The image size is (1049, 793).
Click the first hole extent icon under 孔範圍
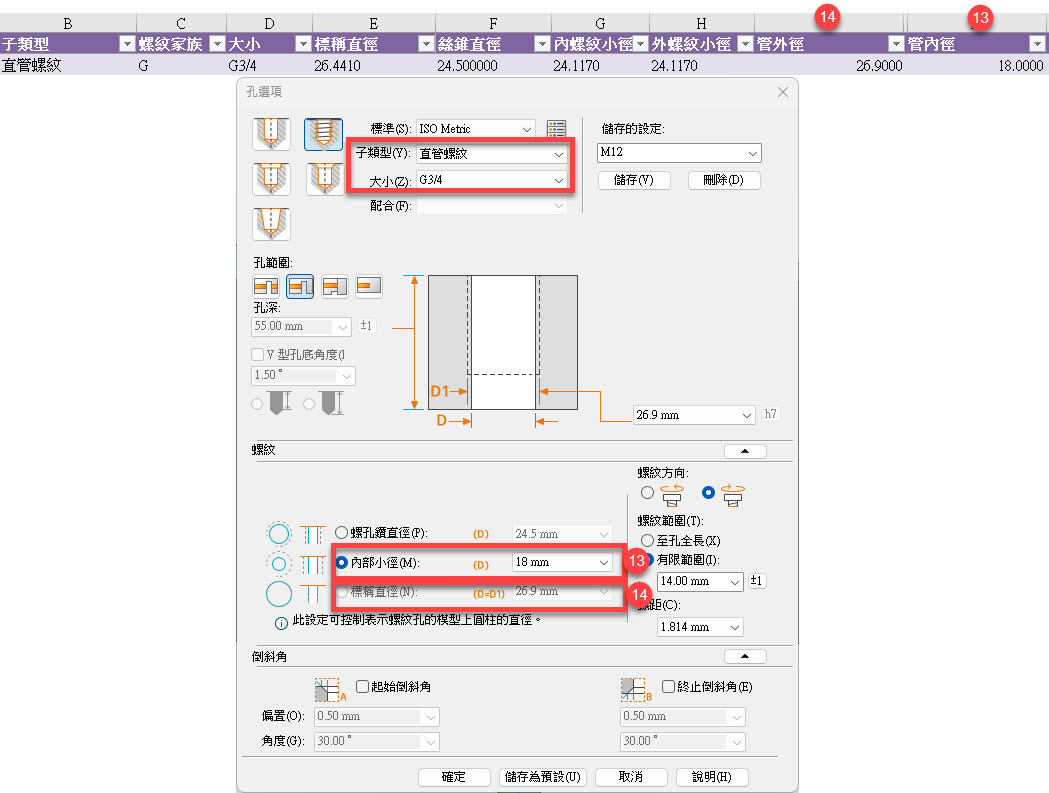(x=266, y=287)
